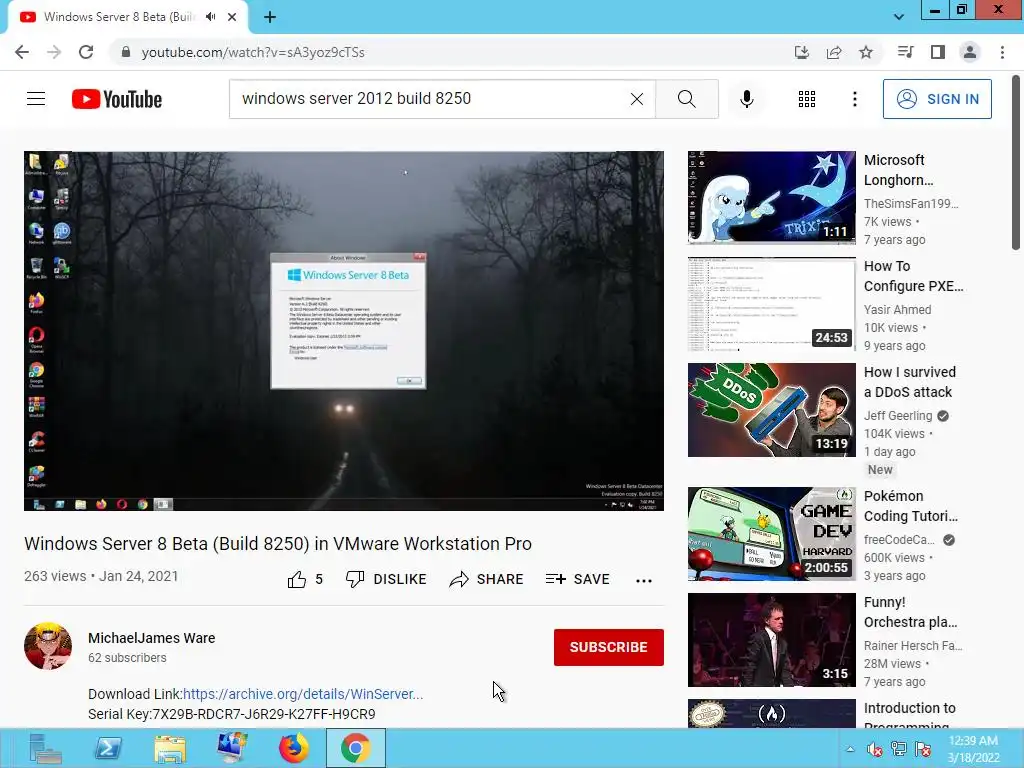Bookmark this page with the star icon

click(866, 52)
